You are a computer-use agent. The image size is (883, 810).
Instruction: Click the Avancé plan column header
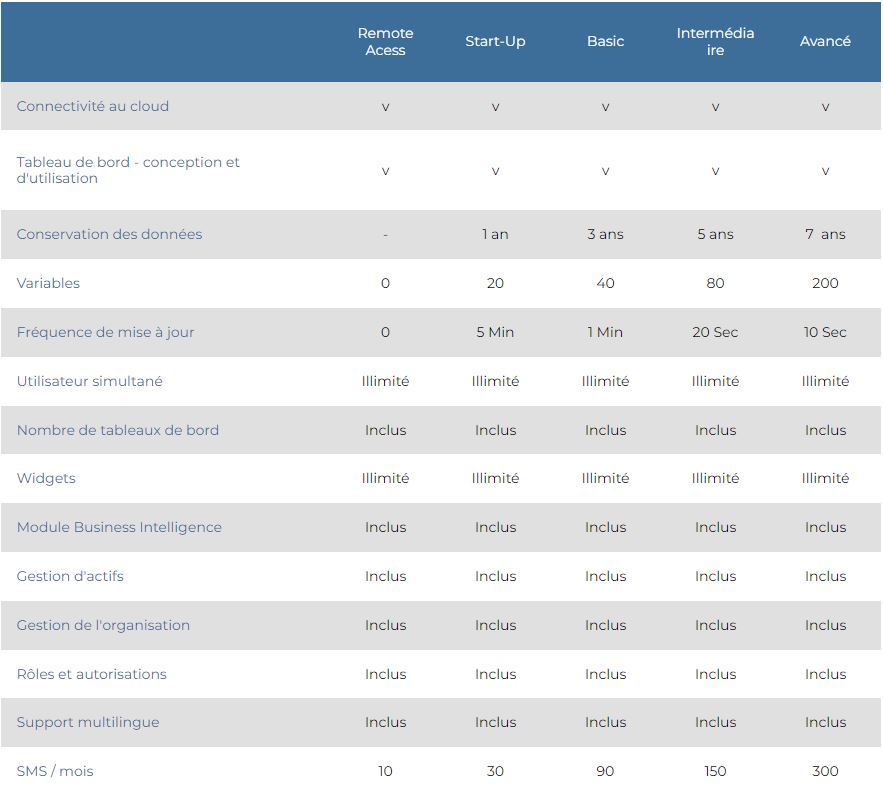click(x=825, y=42)
